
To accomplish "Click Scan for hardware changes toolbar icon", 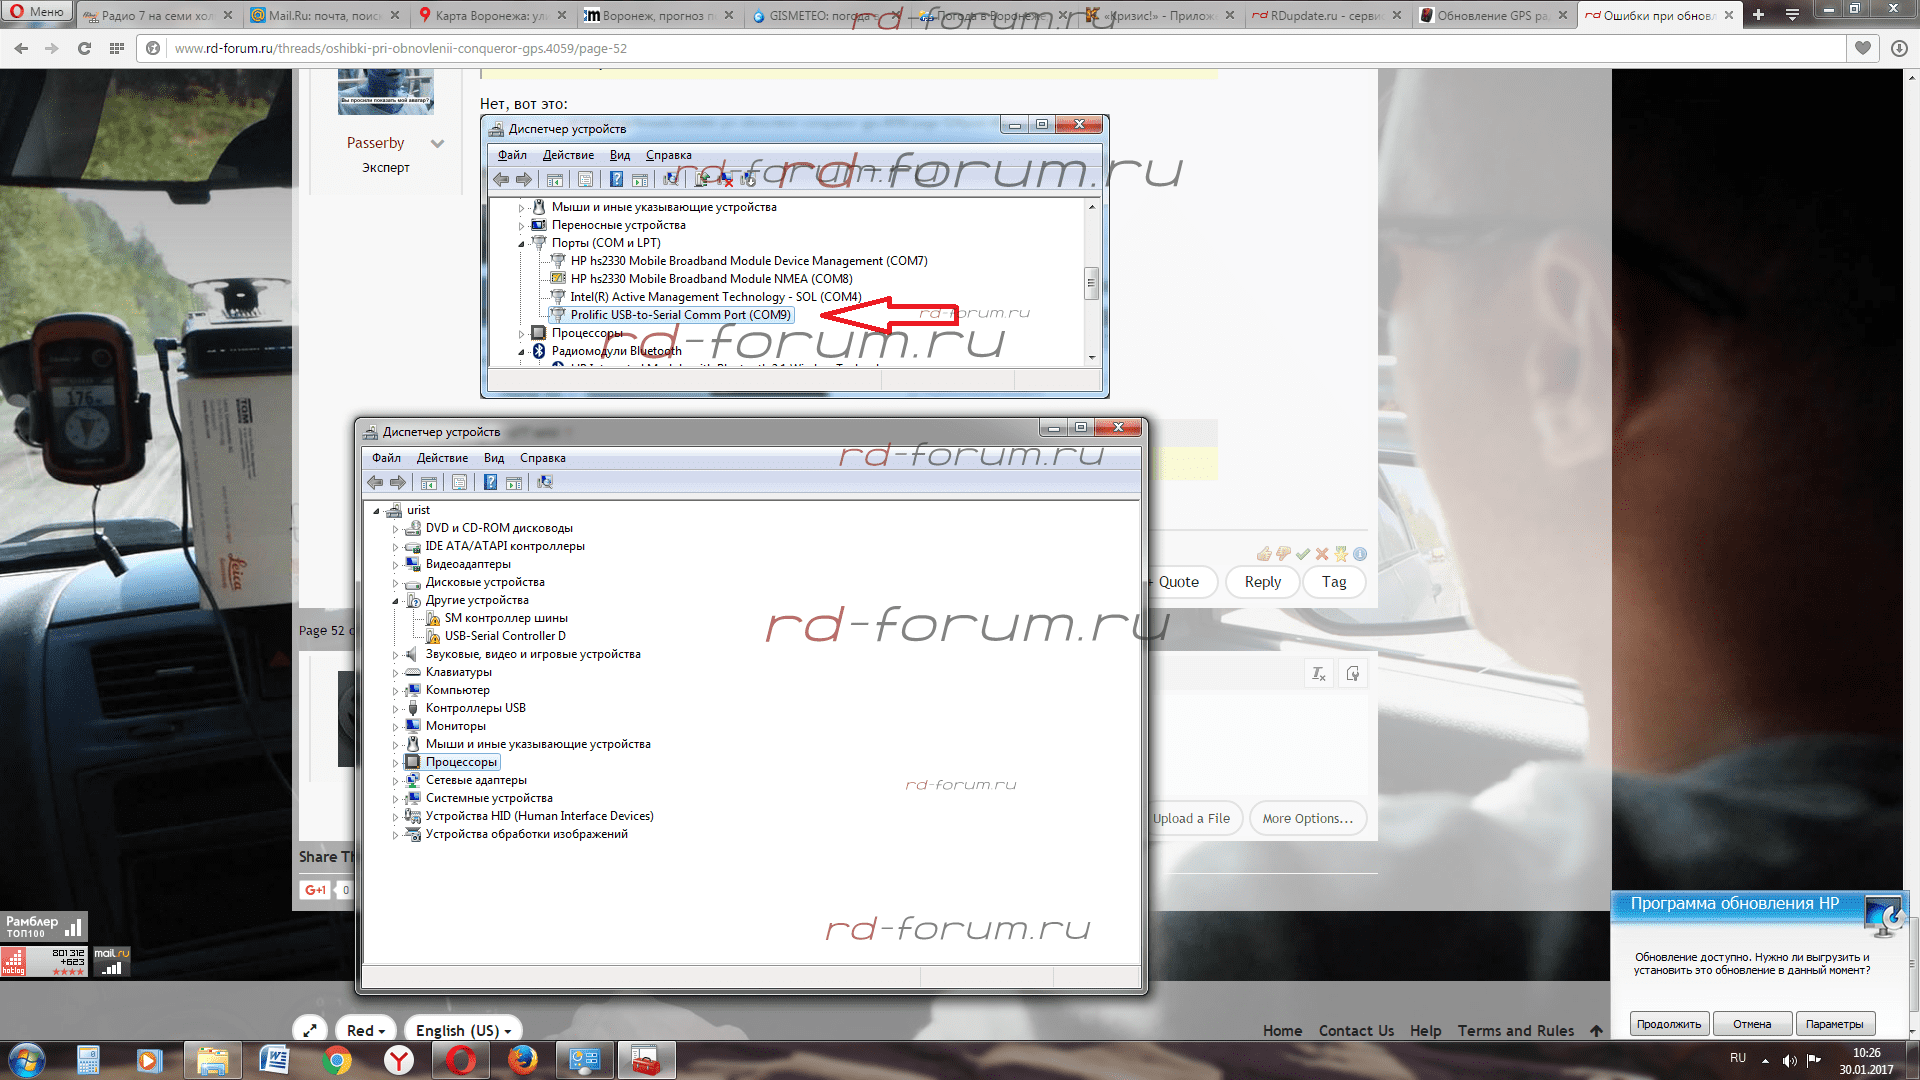I will click(x=545, y=483).
